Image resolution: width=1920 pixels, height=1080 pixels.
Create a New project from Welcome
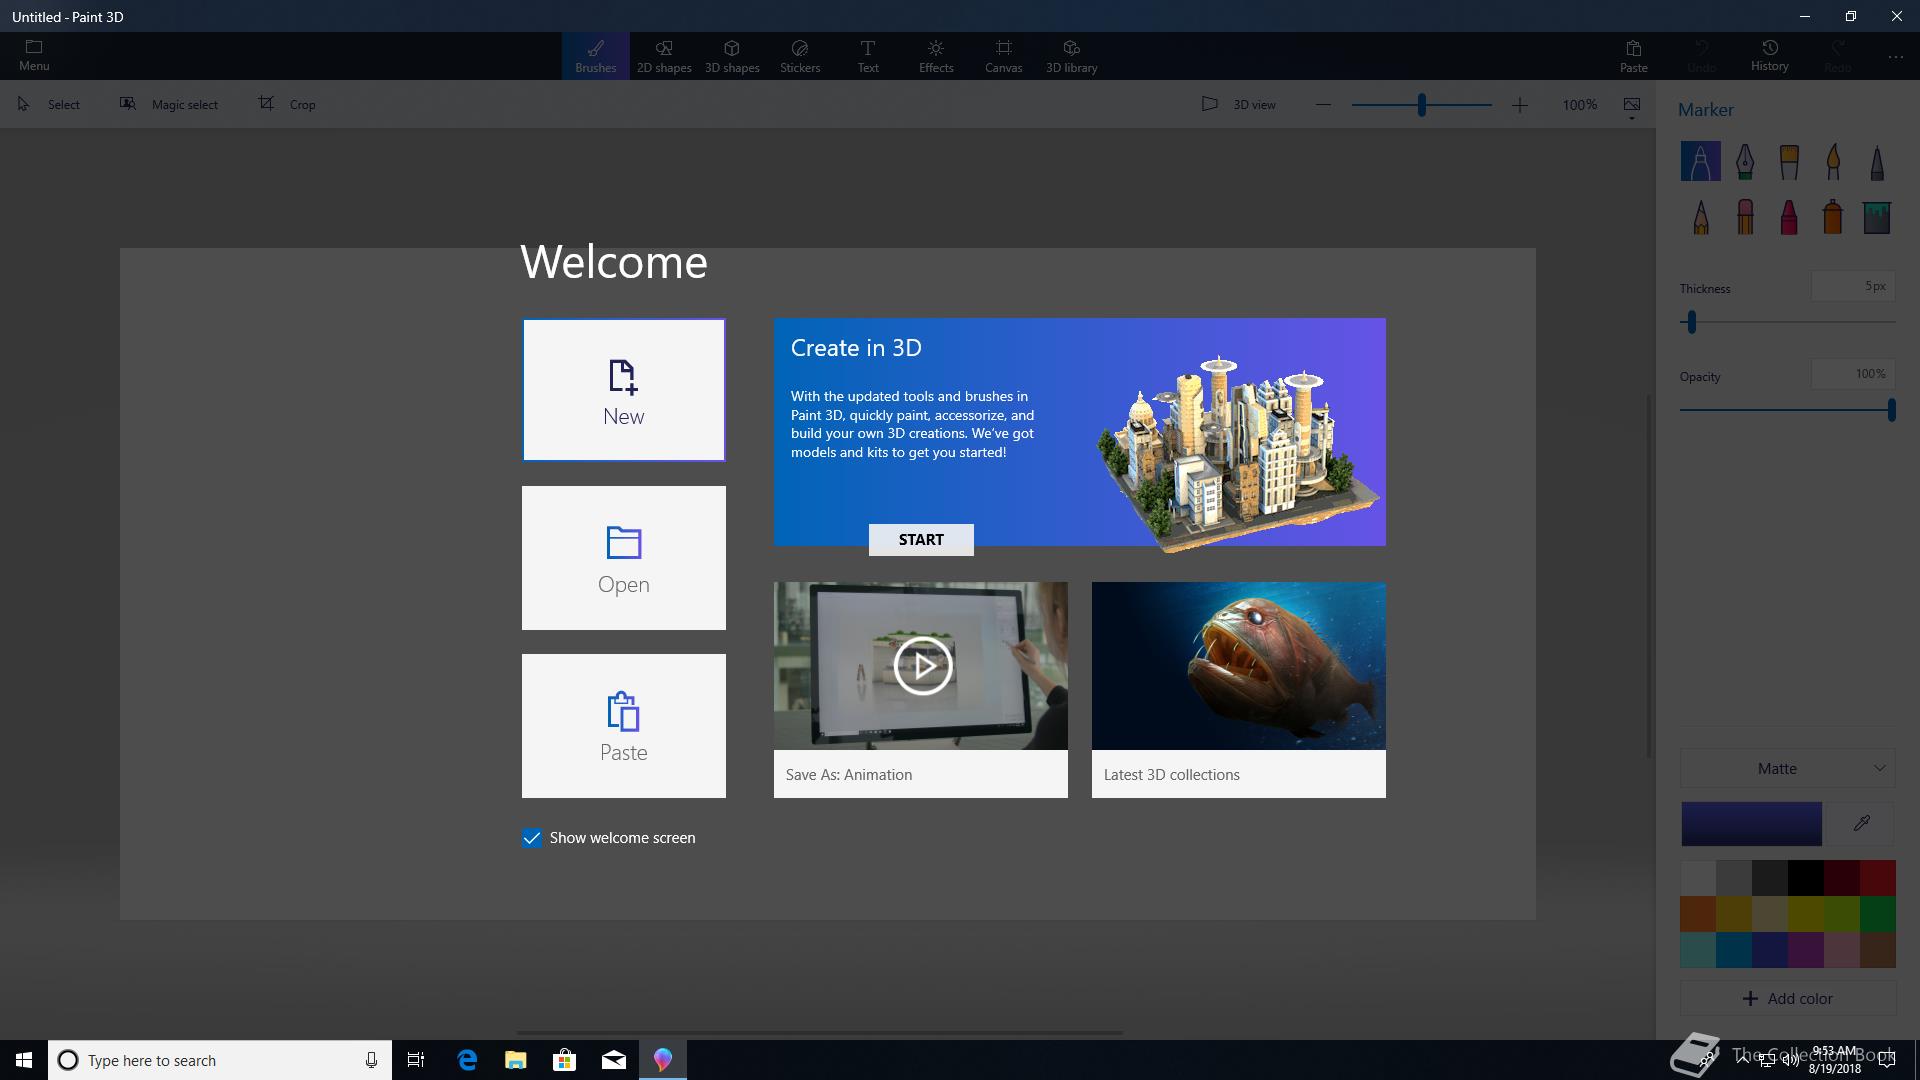[624, 390]
